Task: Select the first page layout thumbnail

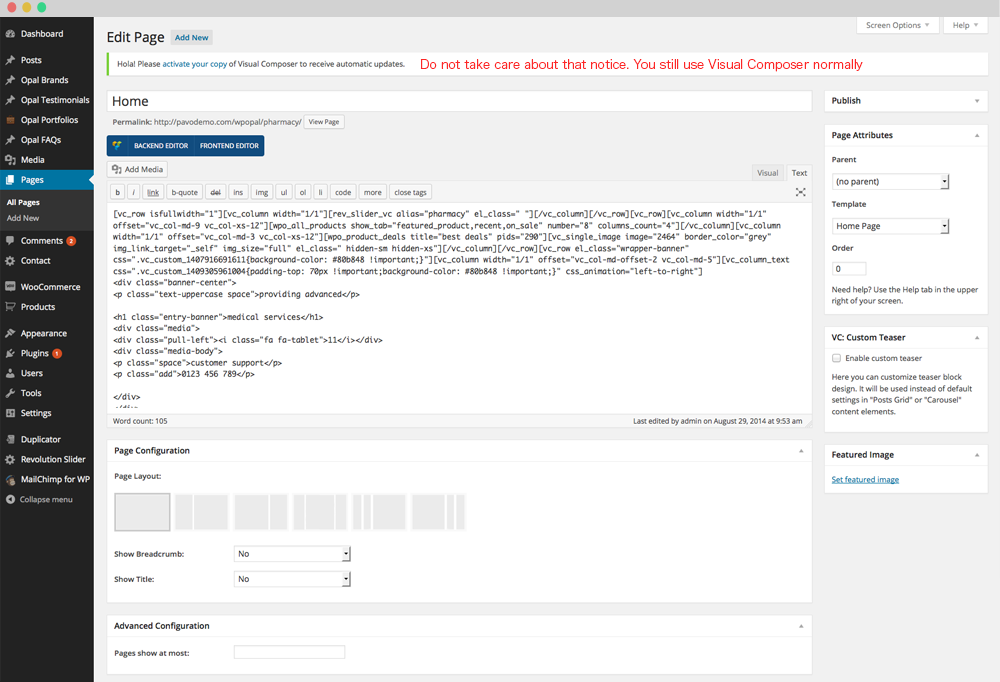Action: [143, 511]
